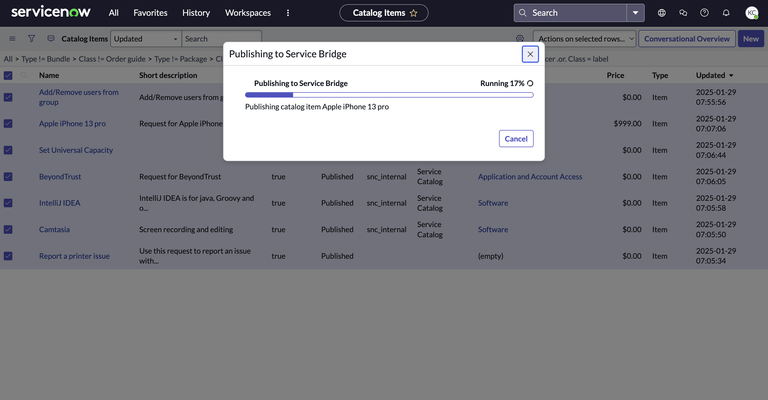
Task: Uncheck the BeyondTrust row checkbox
Action: 8,177
